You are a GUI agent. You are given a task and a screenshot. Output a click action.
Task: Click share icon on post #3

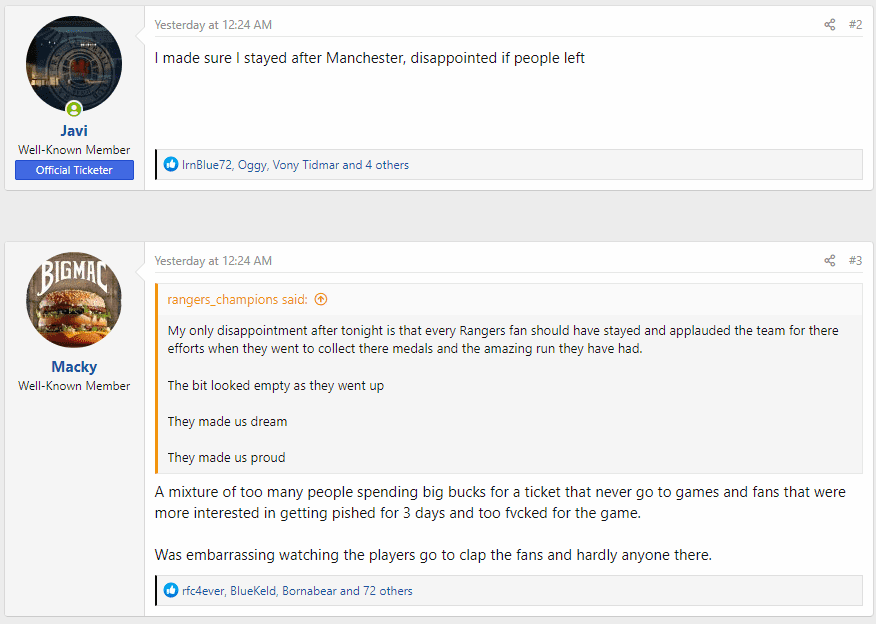tap(830, 261)
